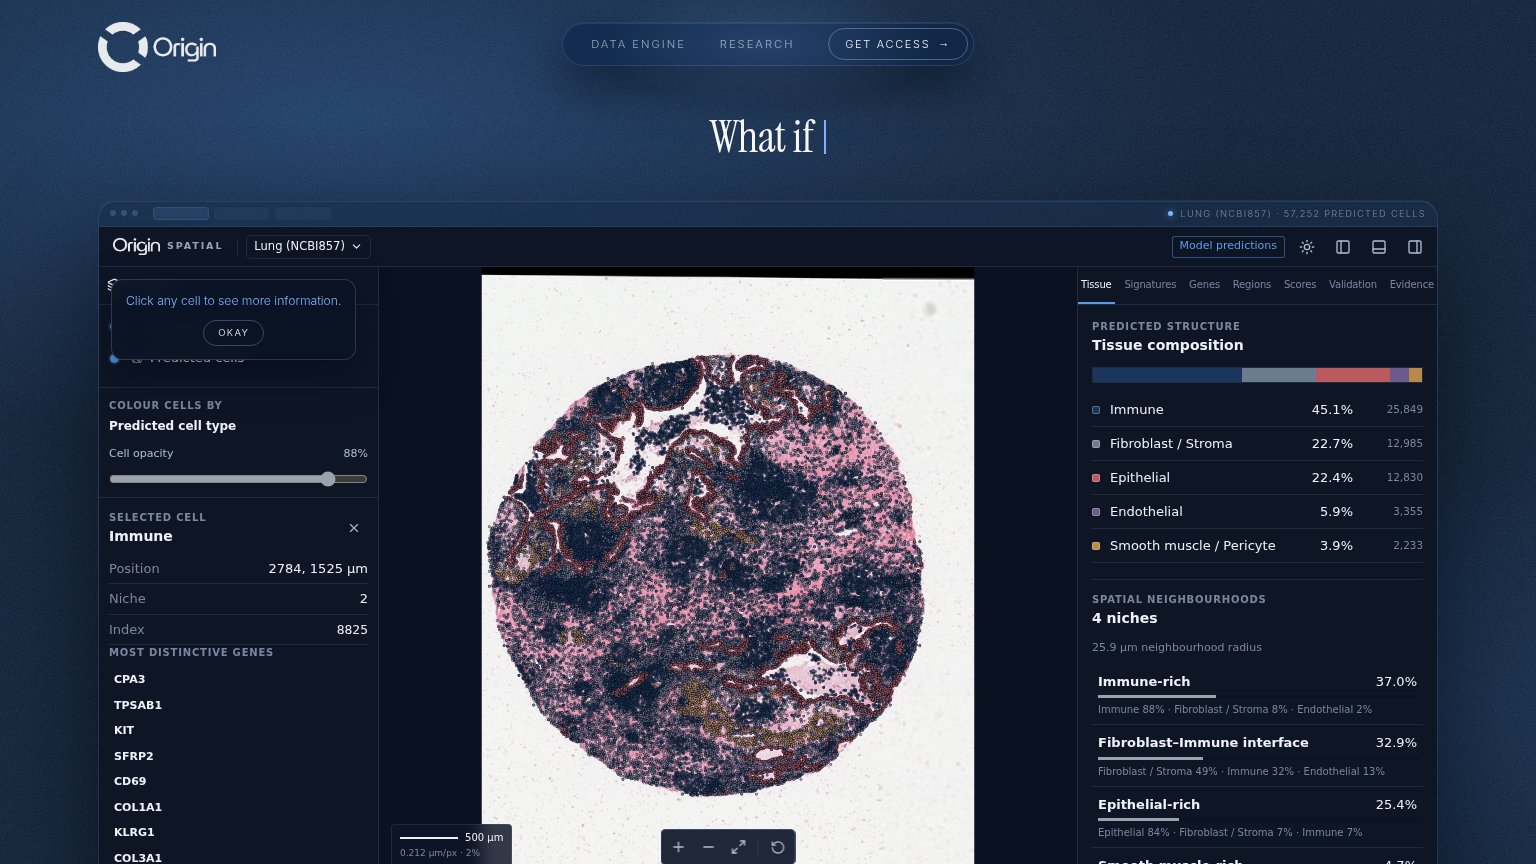Open the DATA ENGINE nav link
This screenshot has width=1536, height=864.
click(x=638, y=44)
